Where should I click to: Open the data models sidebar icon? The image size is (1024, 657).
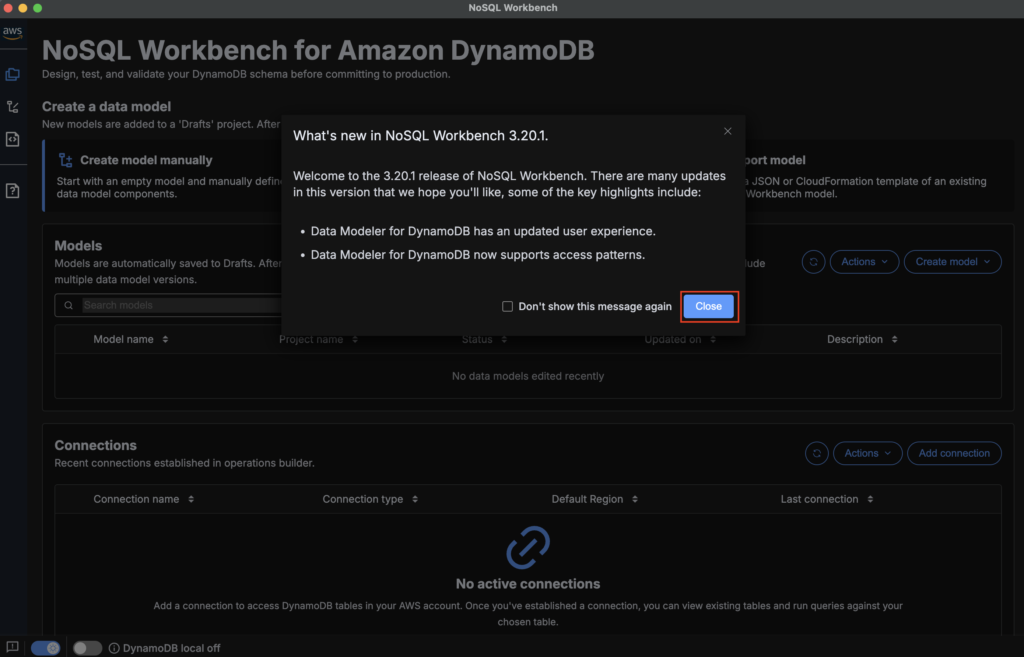tap(12, 74)
